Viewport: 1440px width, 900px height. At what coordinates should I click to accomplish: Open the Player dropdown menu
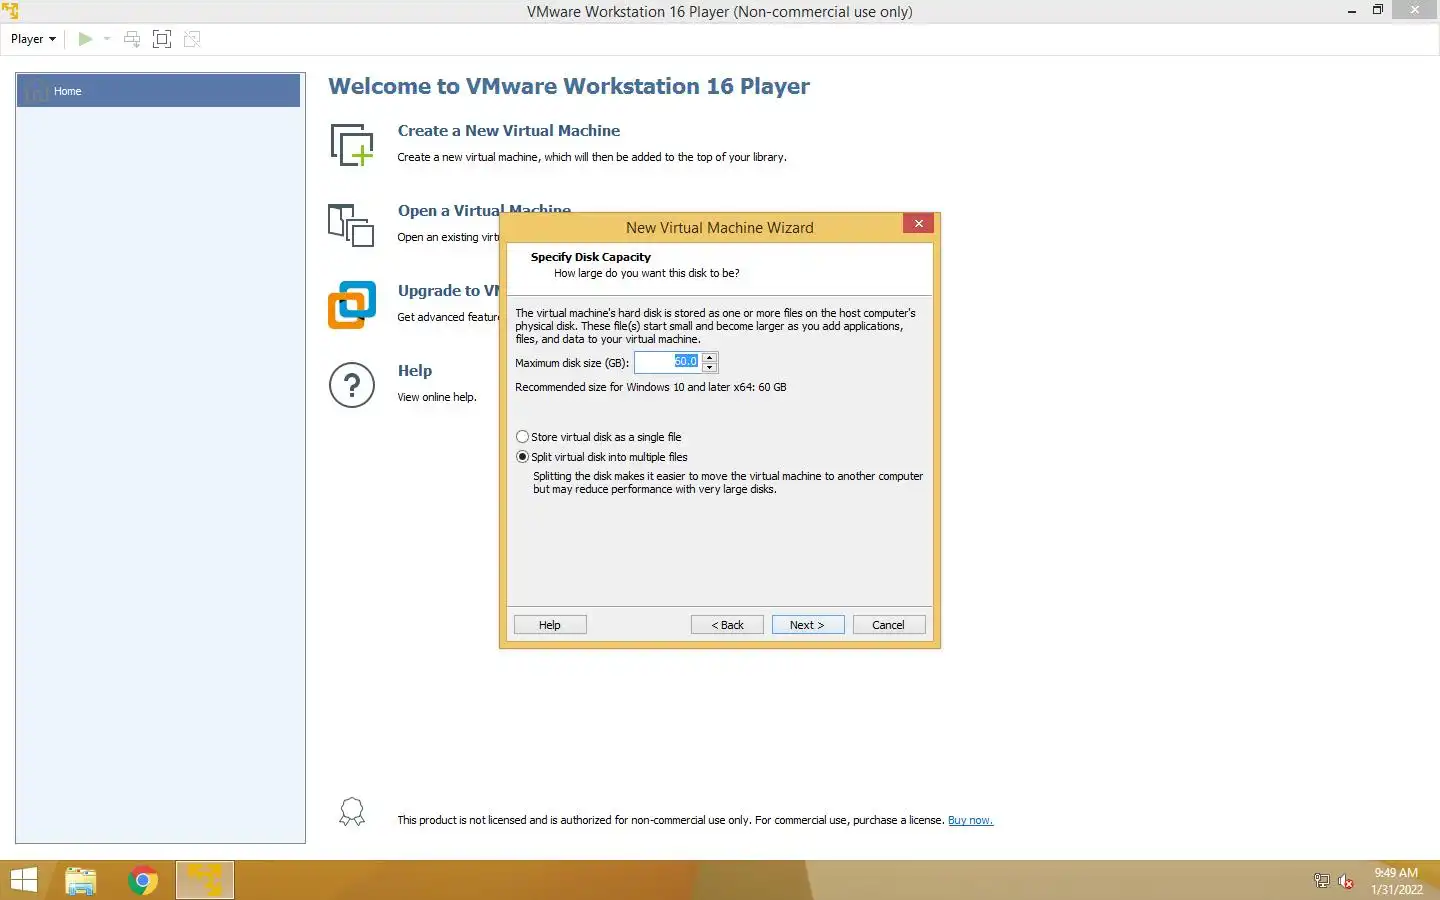coord(33,39)
